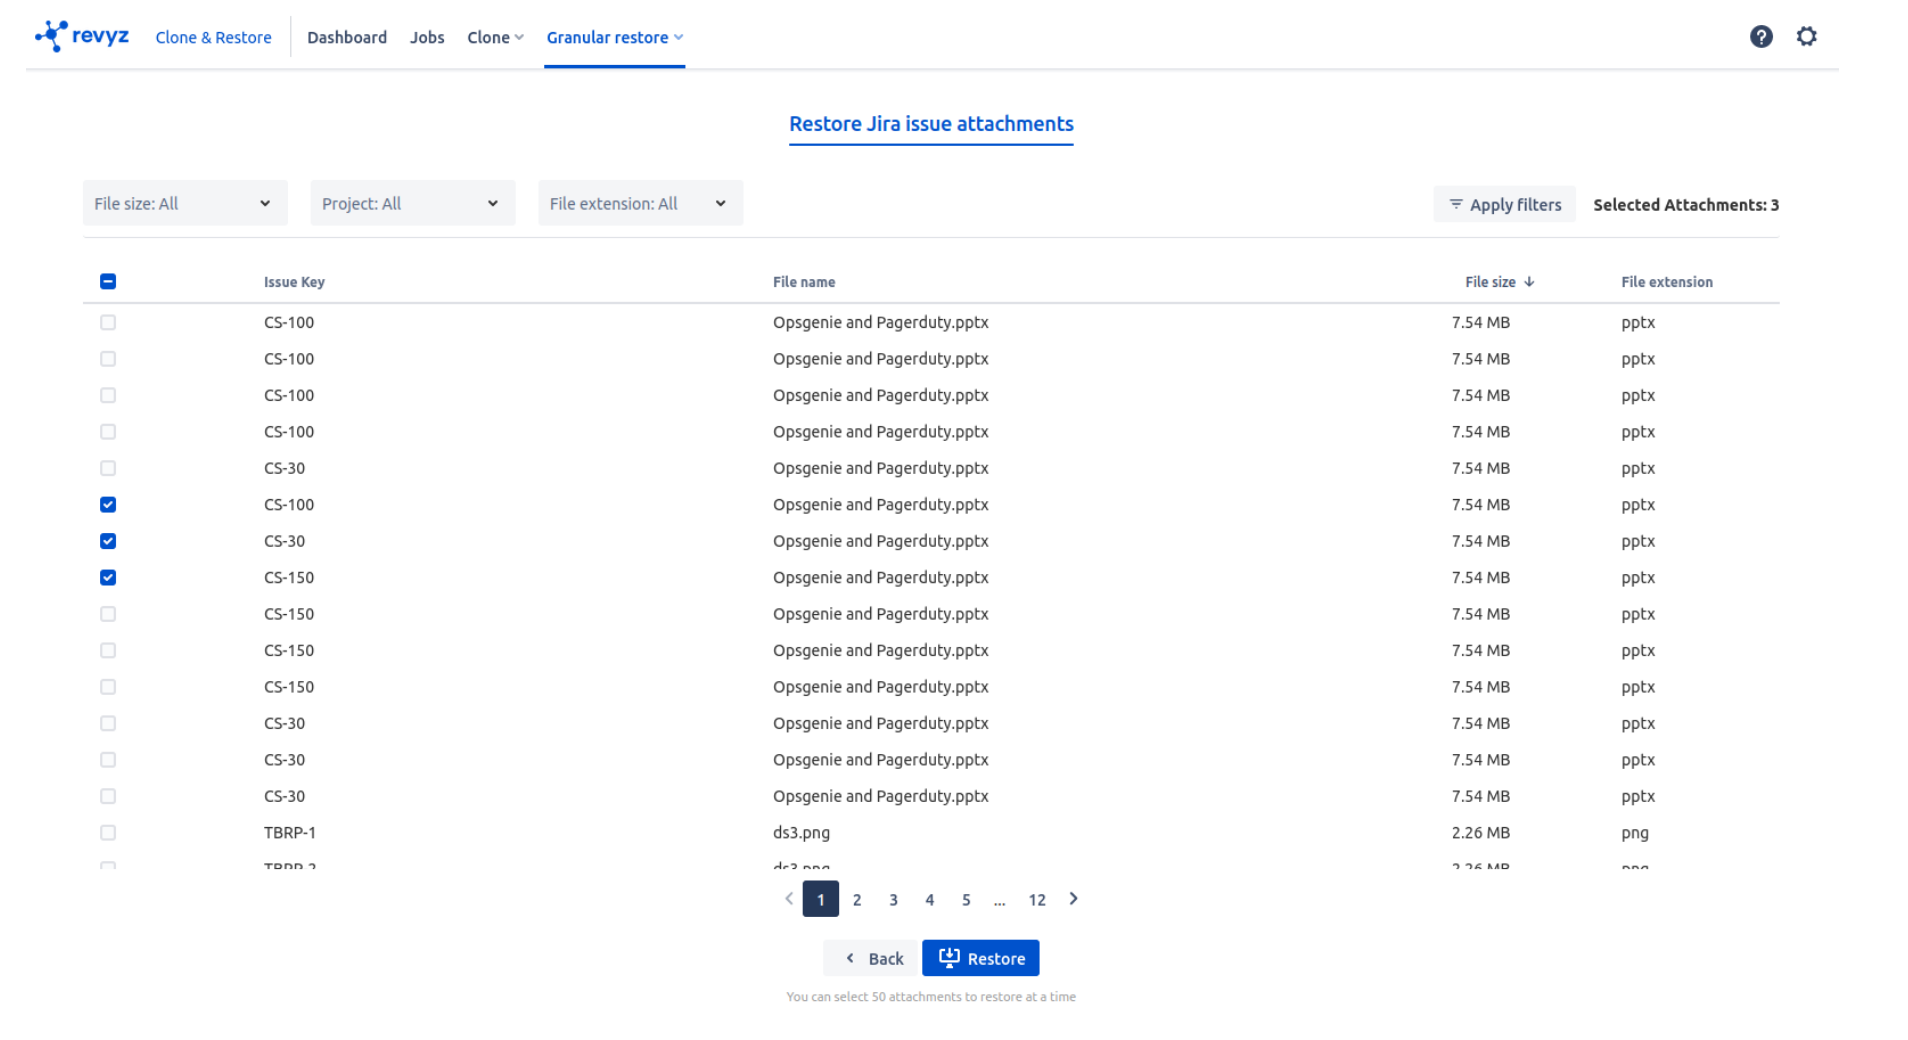The width and height of the screenshot is (1908, 1040).
Task: Check the TBRP-1 ds3.png checkbox
Action: [108, 833]
